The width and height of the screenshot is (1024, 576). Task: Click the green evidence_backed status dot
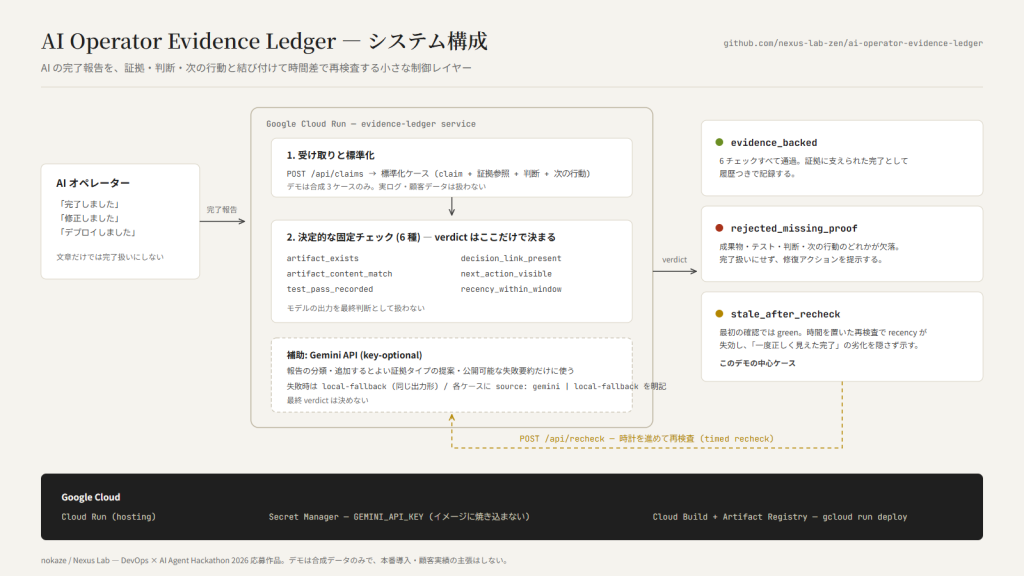point(719,142)
